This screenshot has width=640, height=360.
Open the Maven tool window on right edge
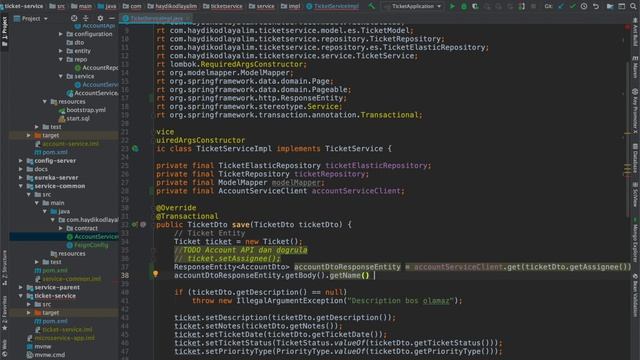click(x=635, y=68)
